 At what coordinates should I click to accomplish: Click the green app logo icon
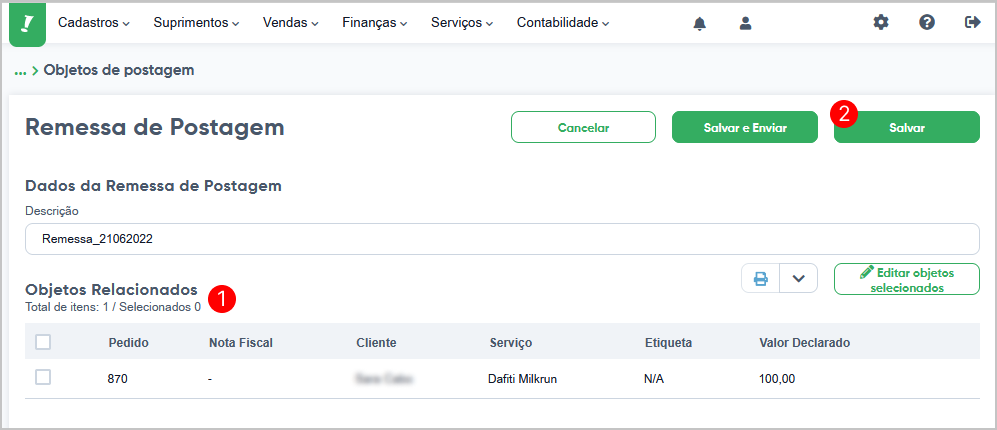(27, 24)
